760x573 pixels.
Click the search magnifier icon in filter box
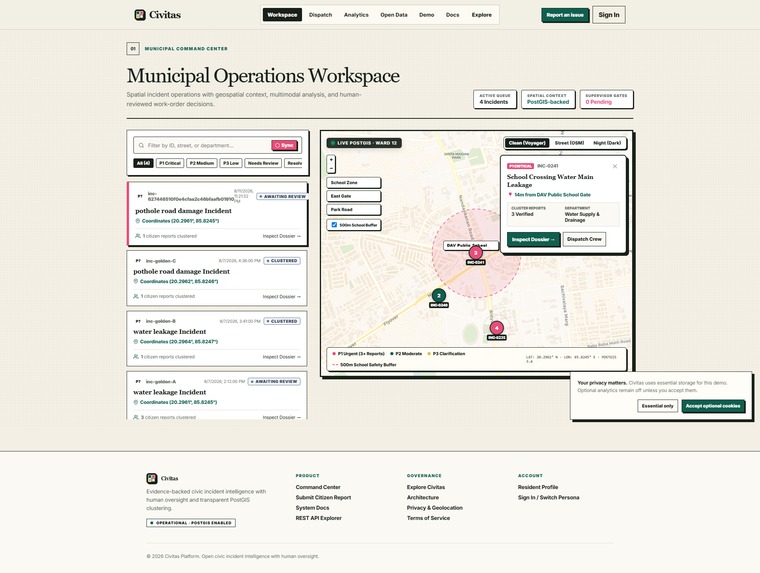[x=141, y=145]
